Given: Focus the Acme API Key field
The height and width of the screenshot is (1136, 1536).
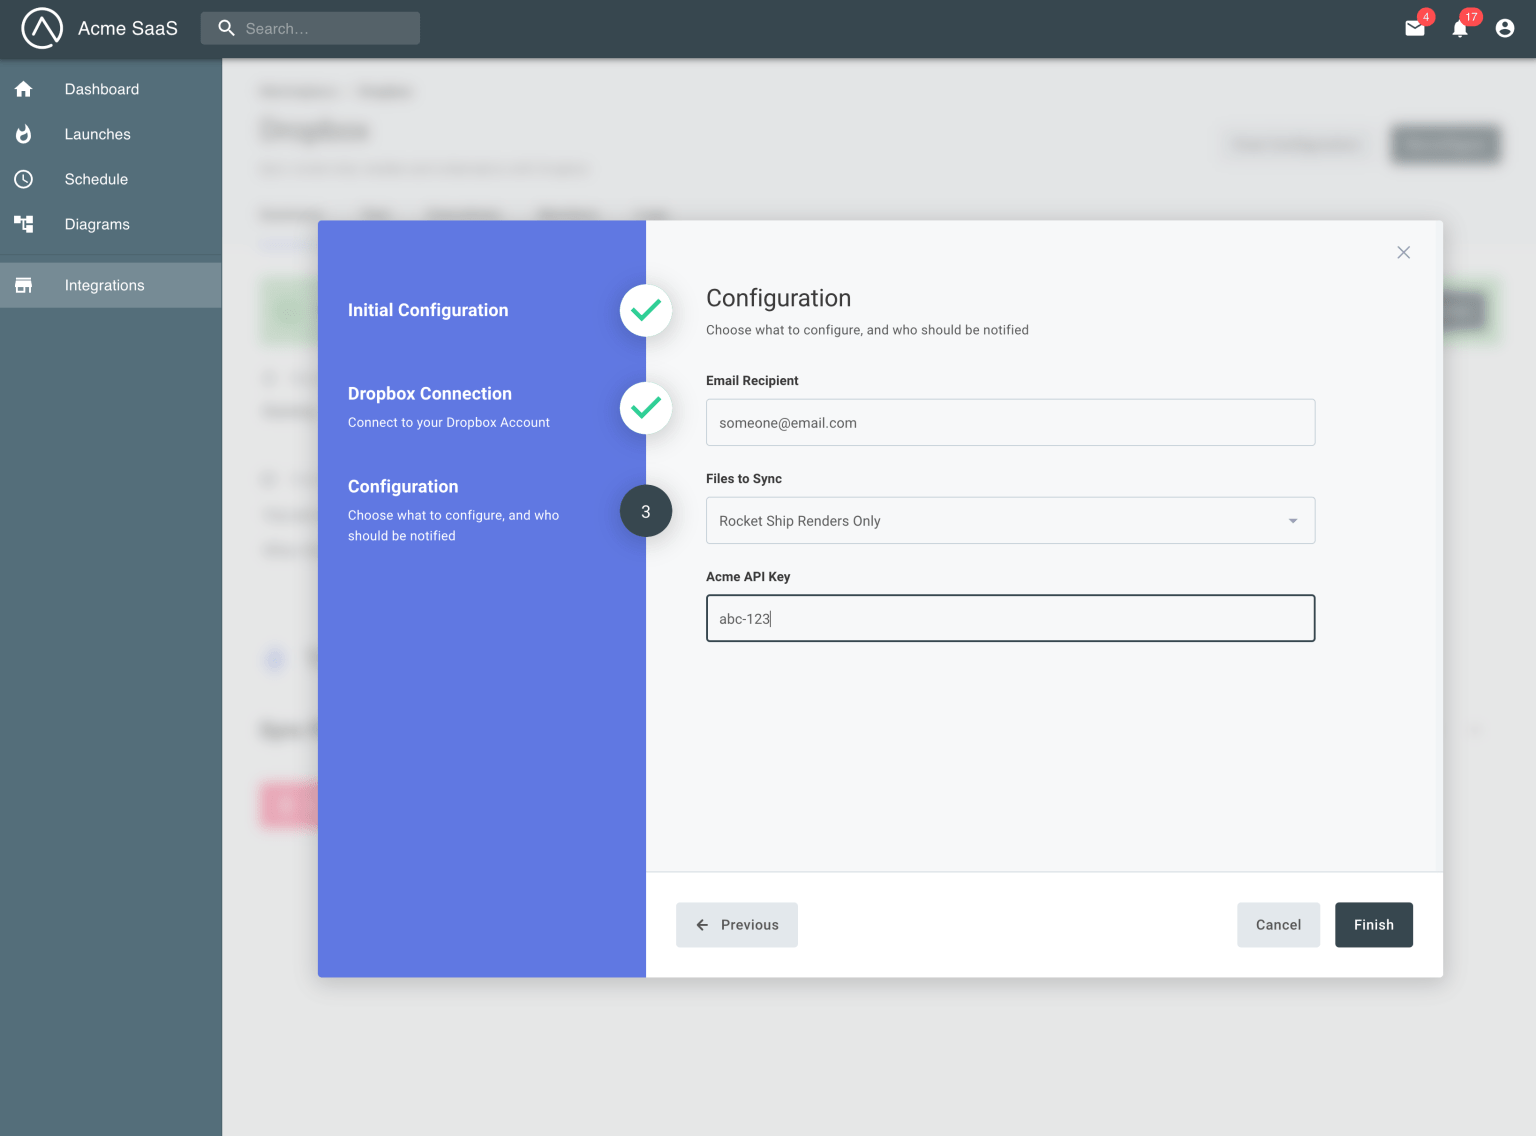Looking at the screenshot, I should 1010,618.
